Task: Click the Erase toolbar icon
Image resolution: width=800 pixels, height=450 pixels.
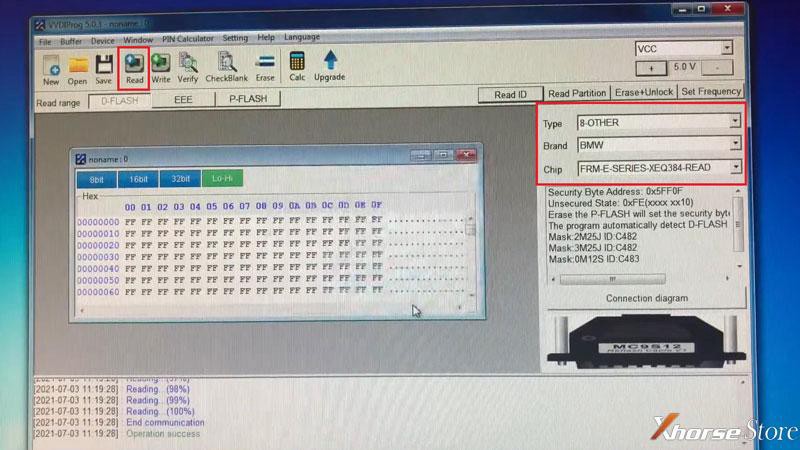Action: [265, 67]
